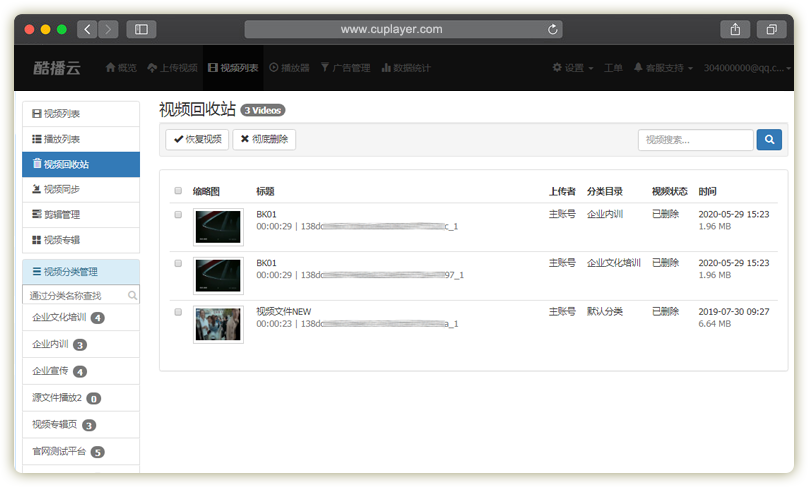
Task: Open 数据统计 statistics in top nav
Action: click(x=406, y=68)
